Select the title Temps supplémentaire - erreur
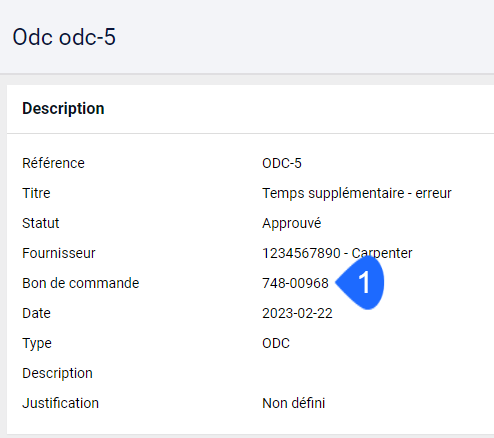This screenshot has width=494, height=438. (357, 193)
